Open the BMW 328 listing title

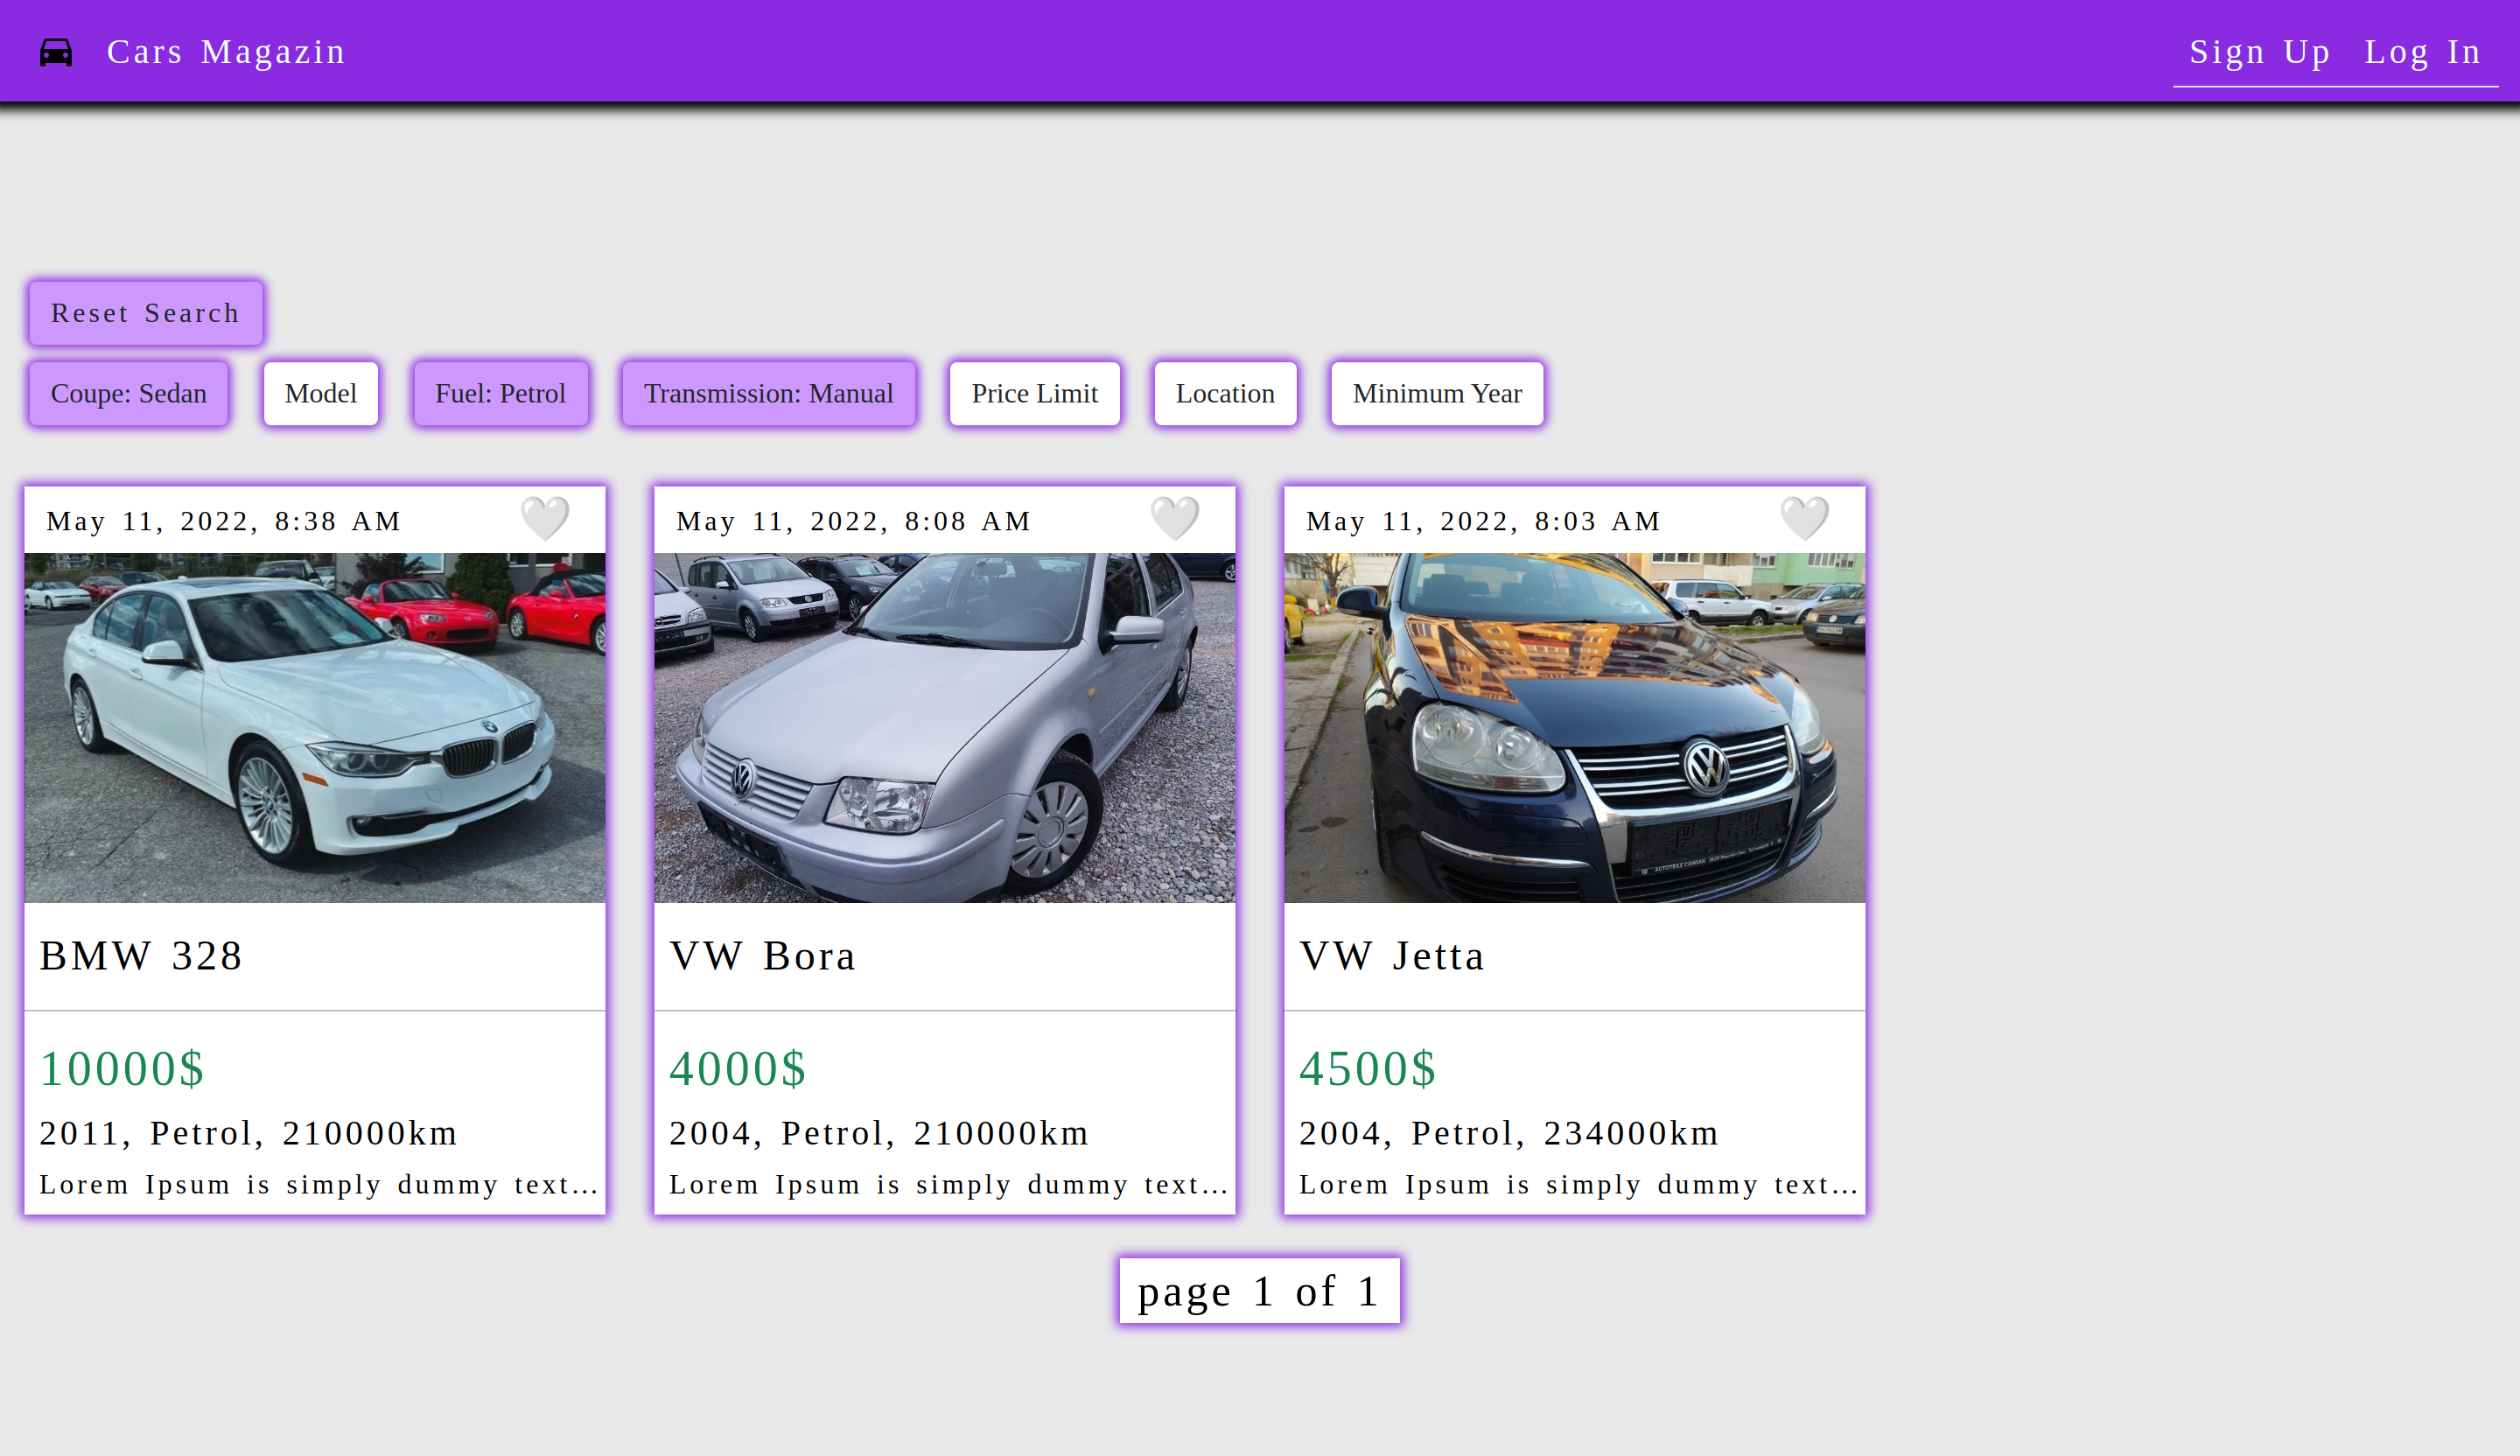click(x=140, y=955)
